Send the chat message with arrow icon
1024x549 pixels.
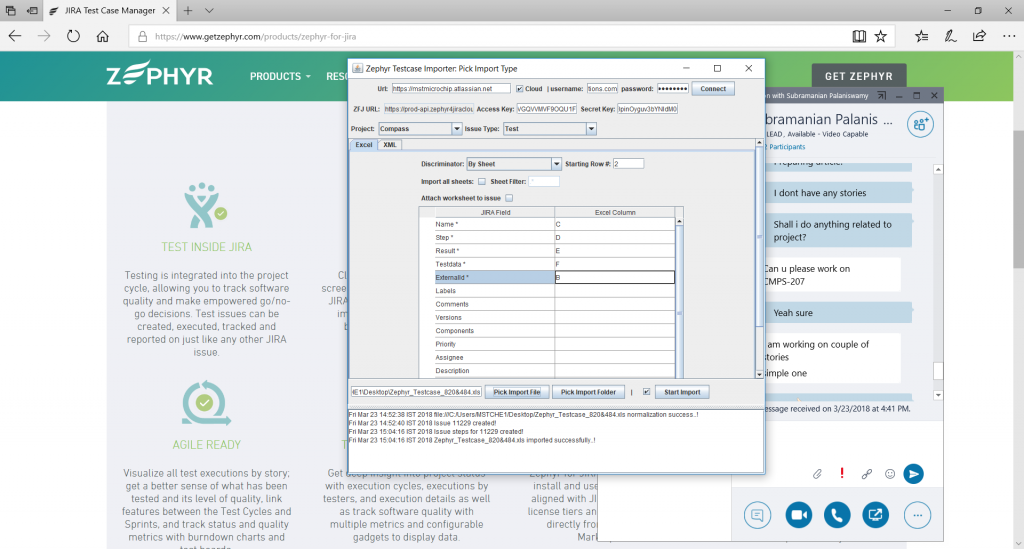coord(912,473)
